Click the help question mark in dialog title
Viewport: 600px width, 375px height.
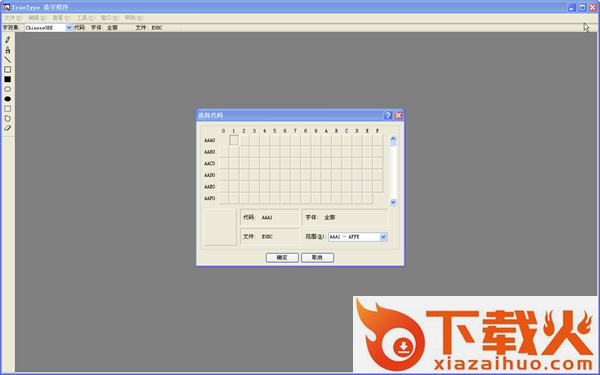tap(388, 115)
